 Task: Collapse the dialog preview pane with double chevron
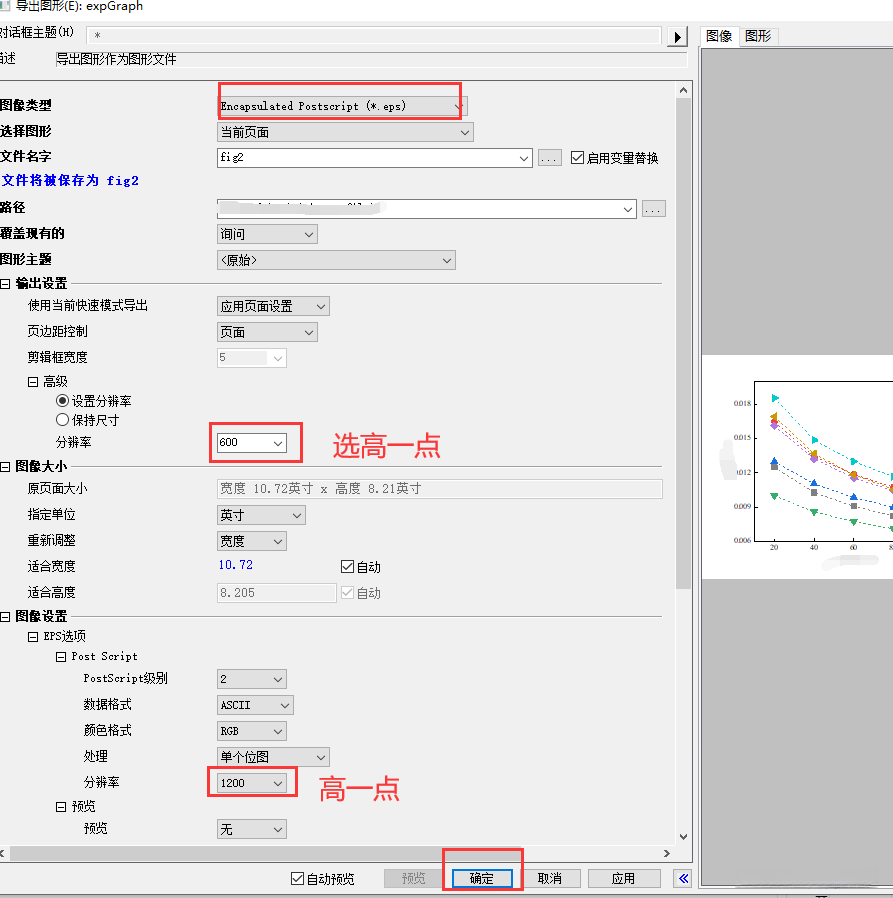683,878
